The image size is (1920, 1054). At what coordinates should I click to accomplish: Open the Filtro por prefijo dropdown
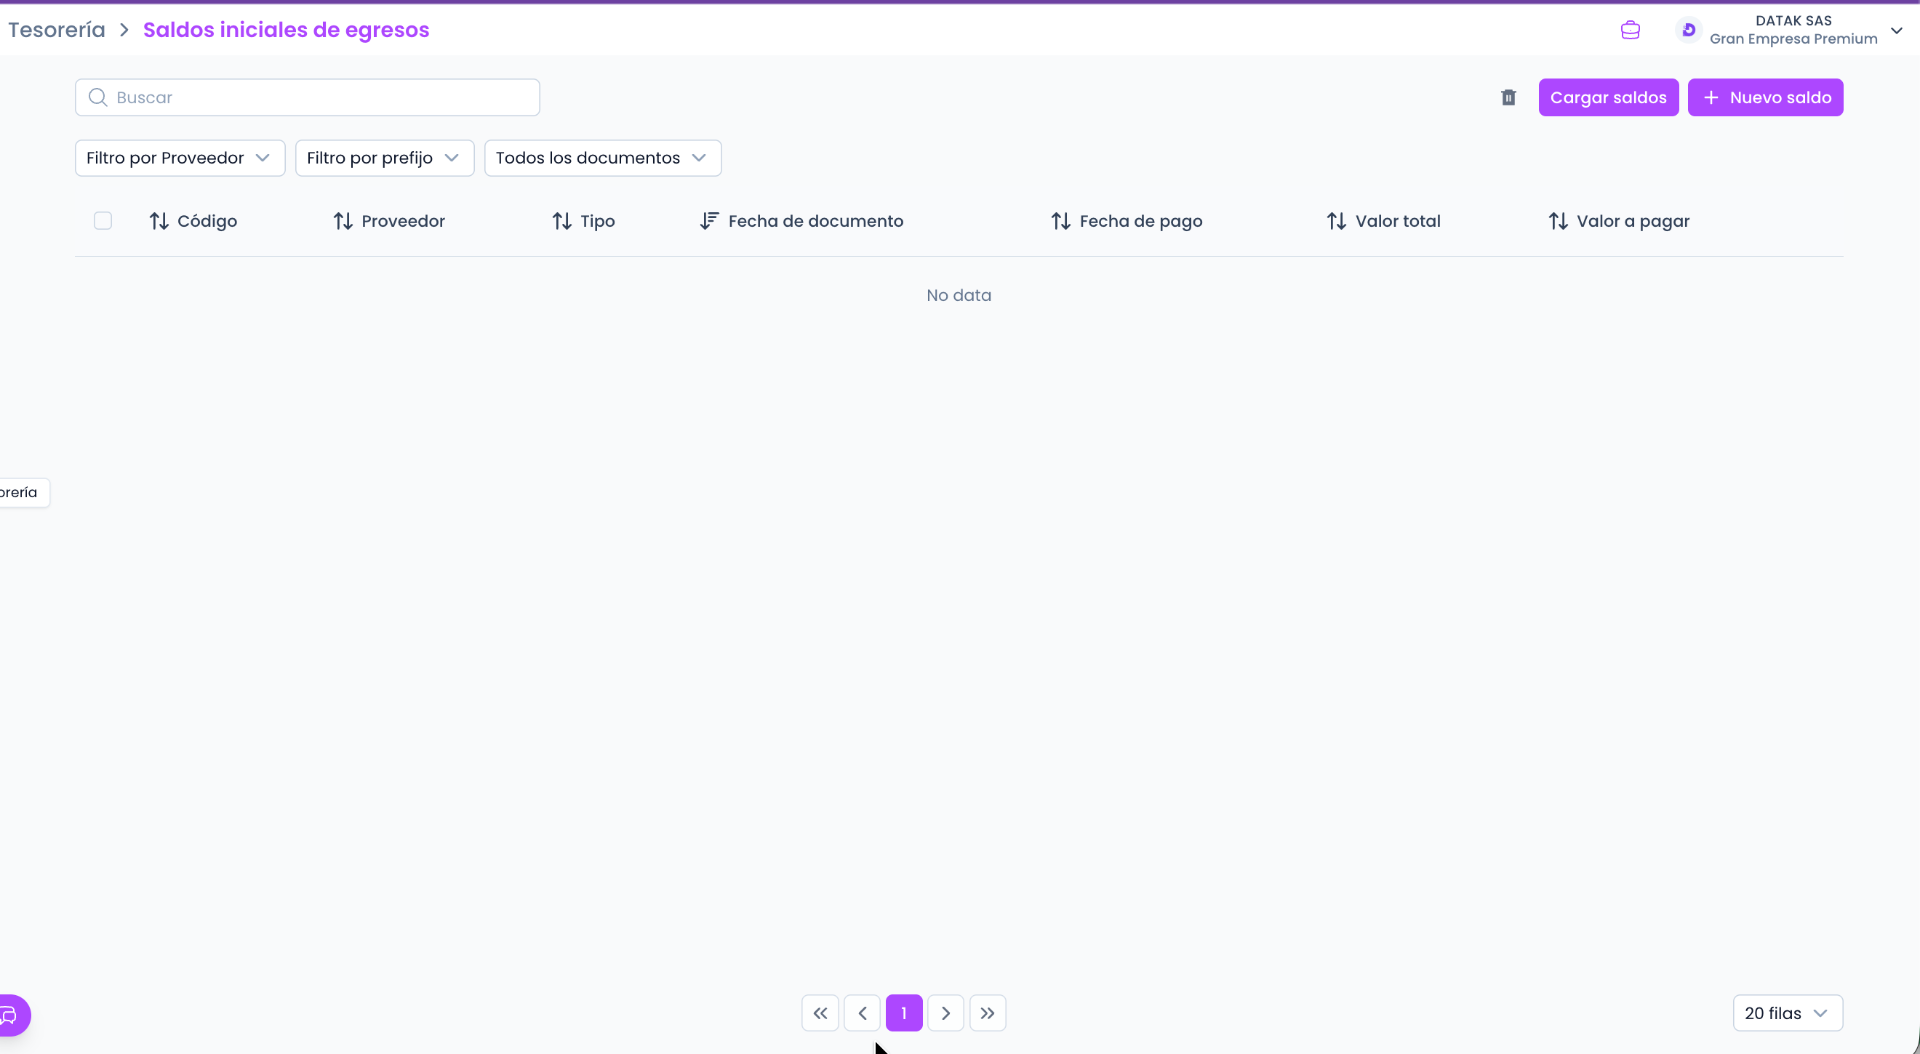(384, 158)
